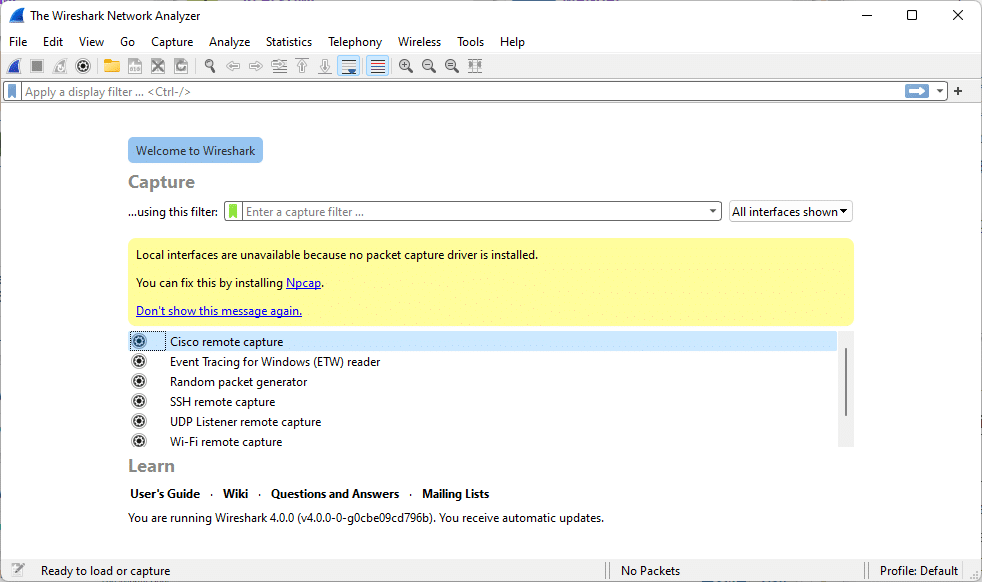Reload the capture file icon

click(x=181, y=65)
